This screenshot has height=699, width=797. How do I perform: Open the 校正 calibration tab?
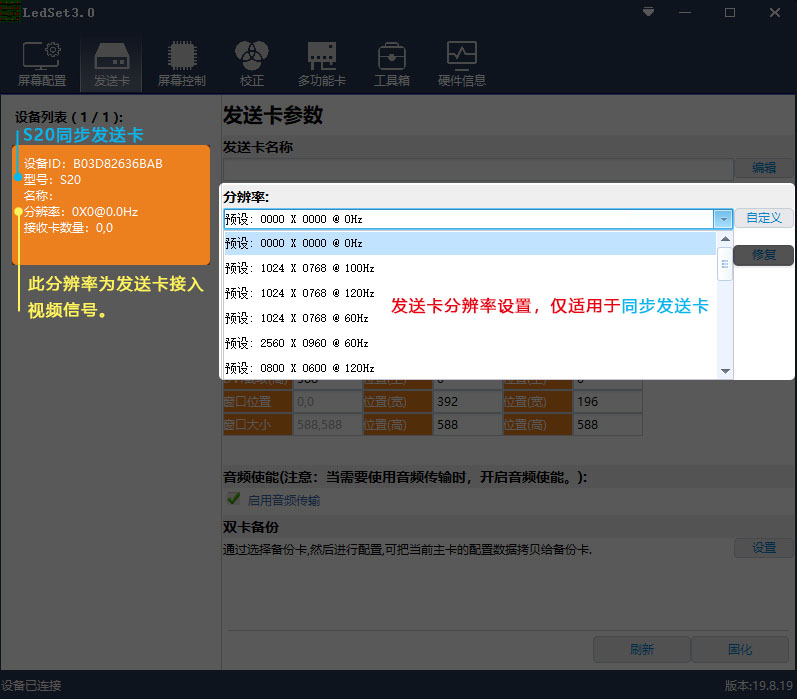pyautogui.click(x=252, y=65)
